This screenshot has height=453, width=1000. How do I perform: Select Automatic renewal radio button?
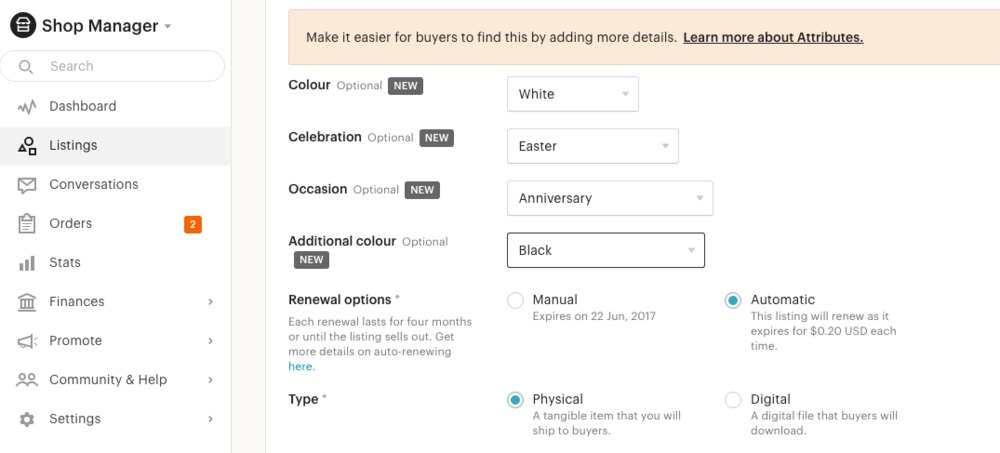tap(733, 301)
